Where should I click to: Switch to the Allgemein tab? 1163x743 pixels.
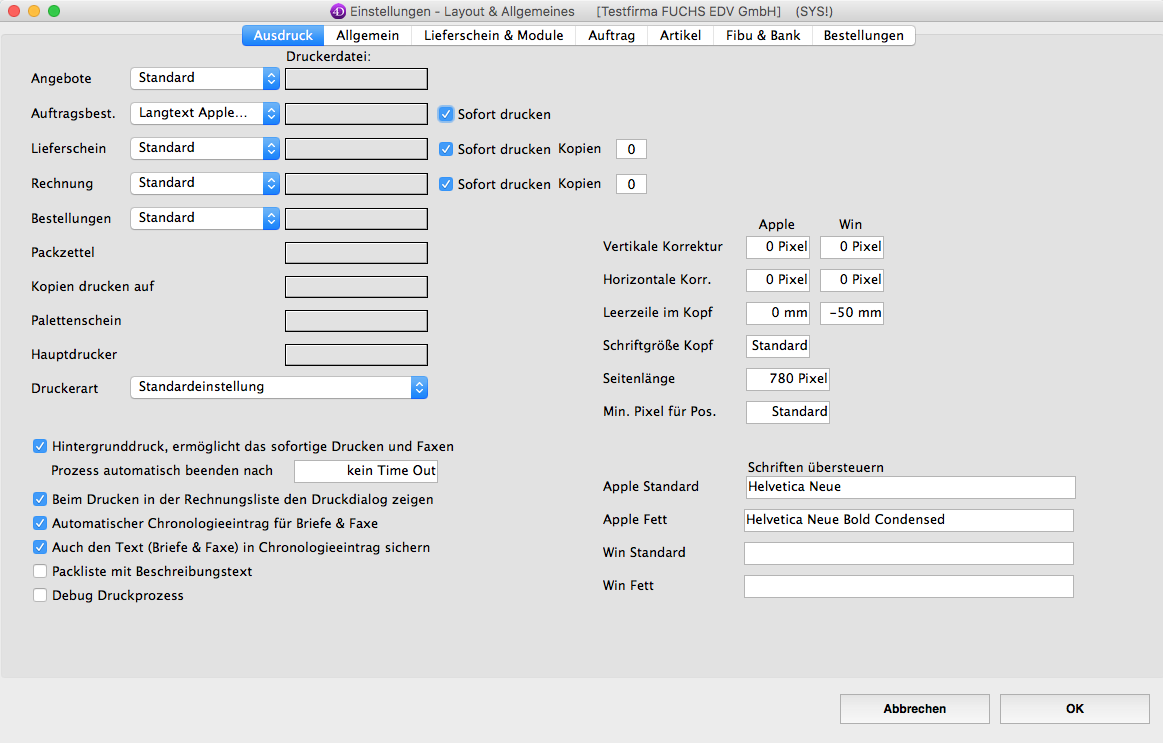(x=367, y=35)
